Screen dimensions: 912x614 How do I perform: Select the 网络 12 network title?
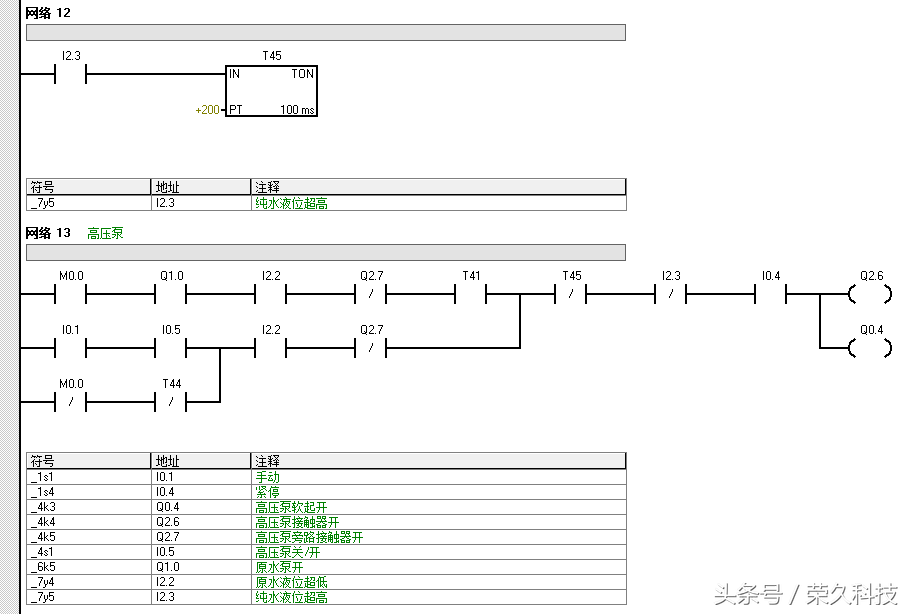pyautogui.click(x=48, y=13)
